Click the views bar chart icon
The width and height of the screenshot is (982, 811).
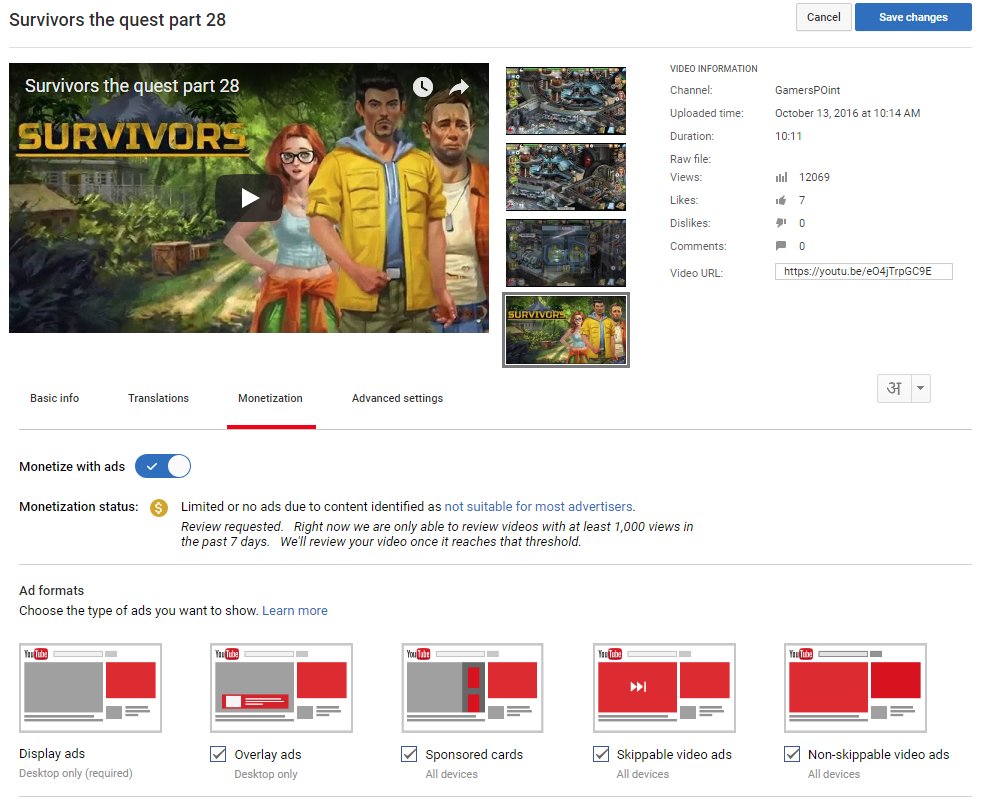coord(781,177)
